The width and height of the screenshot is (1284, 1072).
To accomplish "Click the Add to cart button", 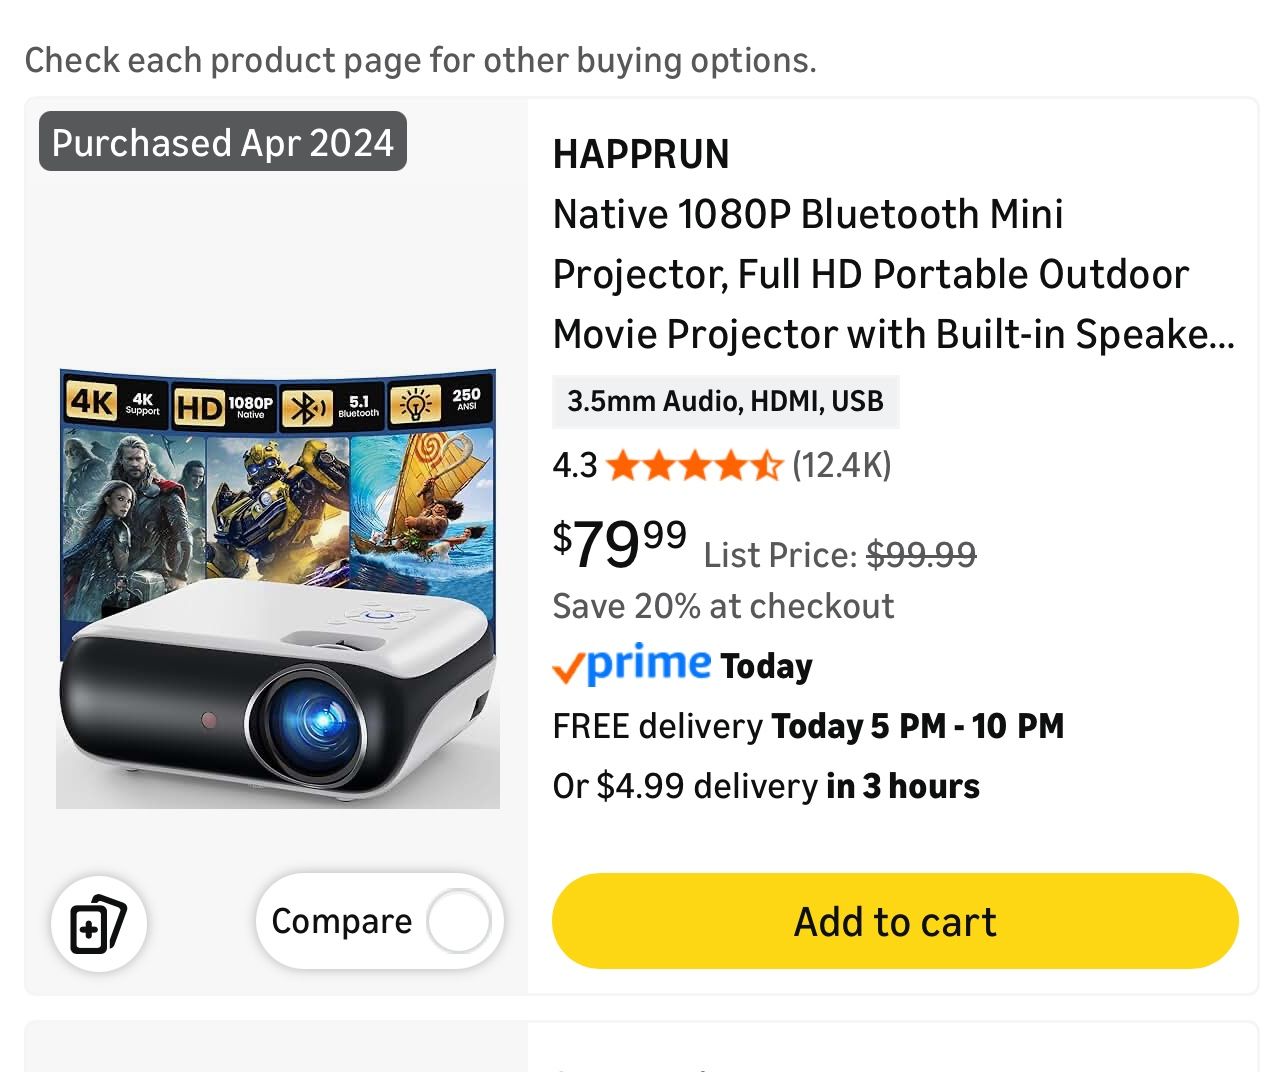I will pos(894,921).
